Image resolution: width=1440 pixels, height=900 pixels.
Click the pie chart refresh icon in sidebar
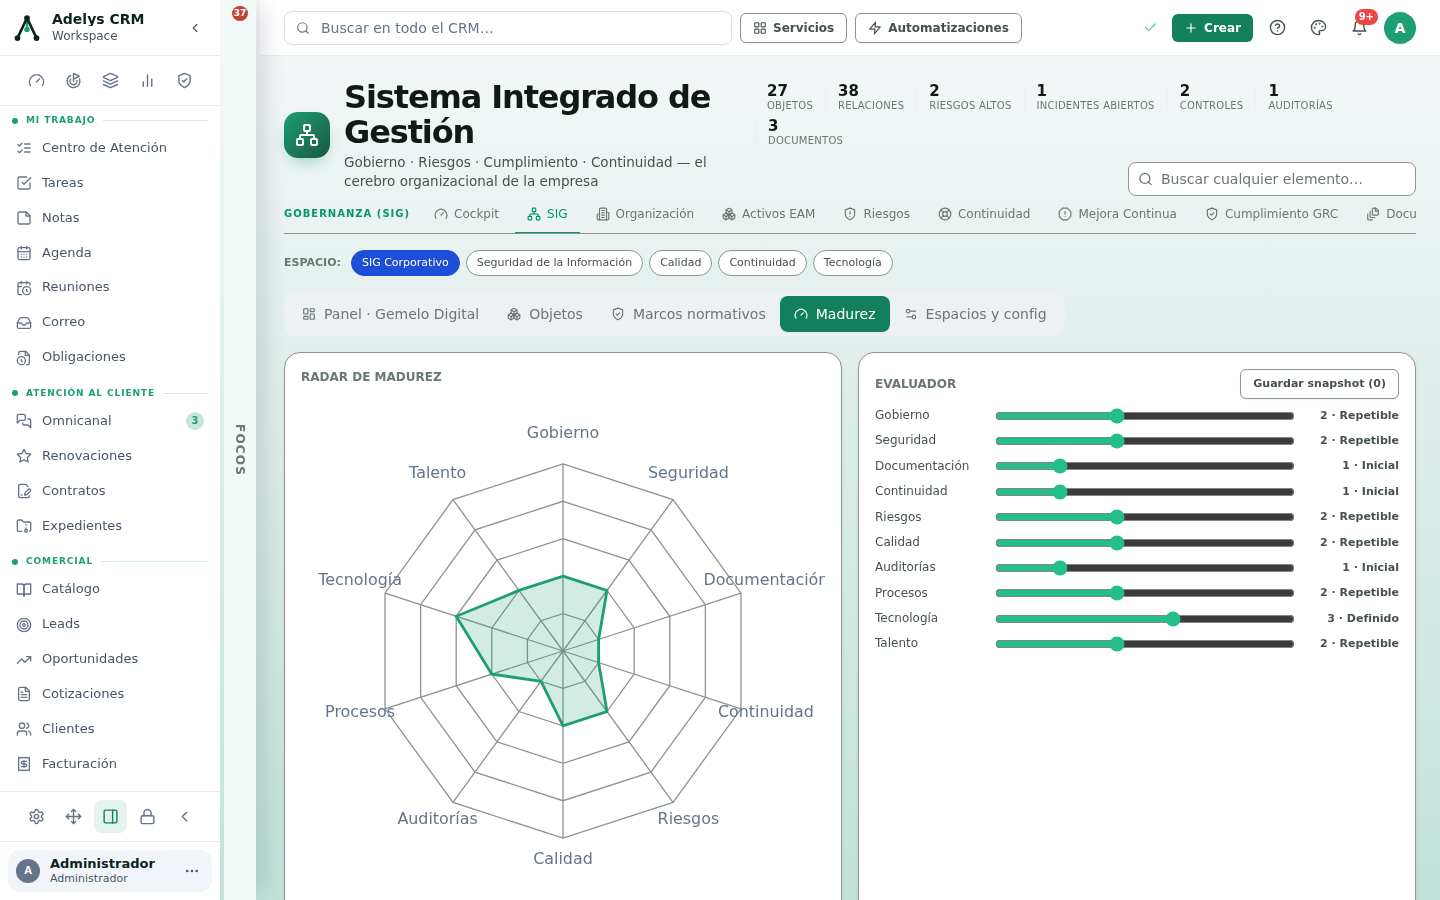click(x=74, y=81)
